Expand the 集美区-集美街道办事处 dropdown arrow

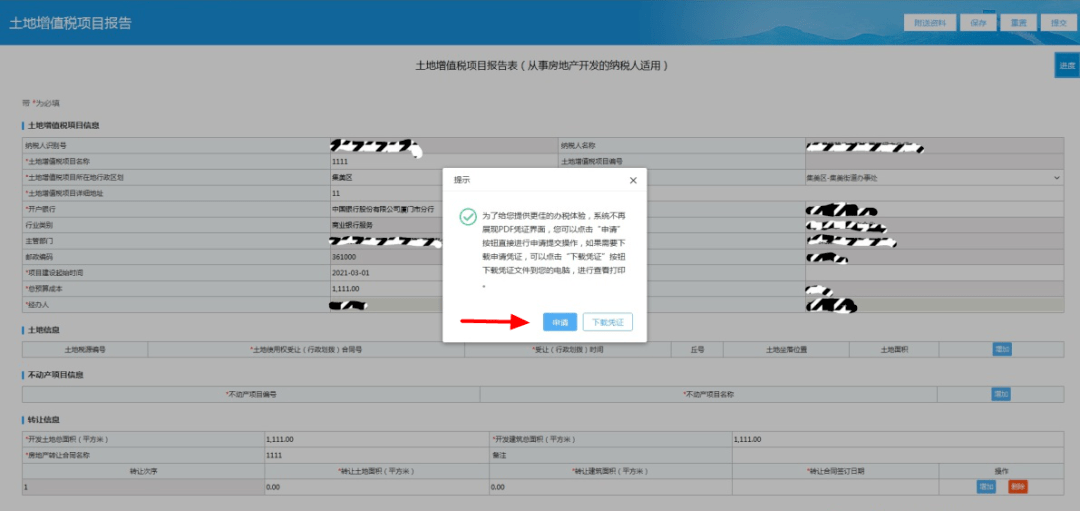tap(1057, 178)
